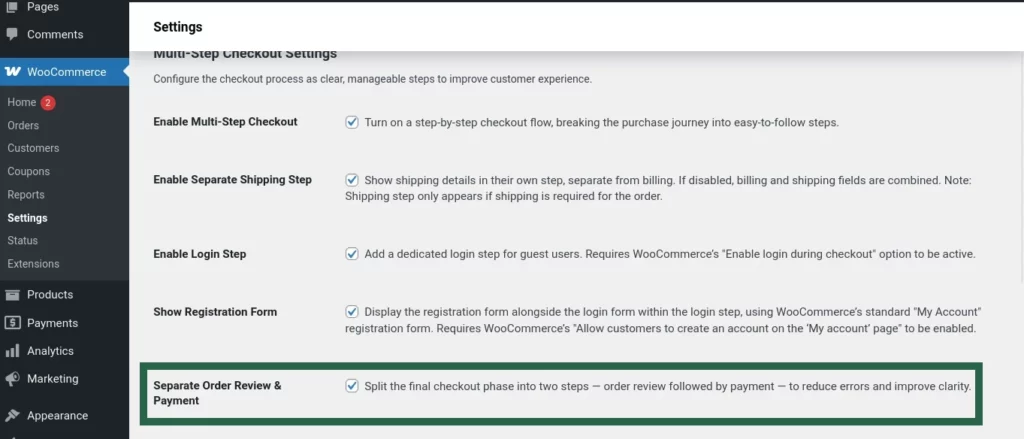Disable the Enable Login Step checkbox
The height and width of the screenshot is (439, 1024).
[352, 254]
